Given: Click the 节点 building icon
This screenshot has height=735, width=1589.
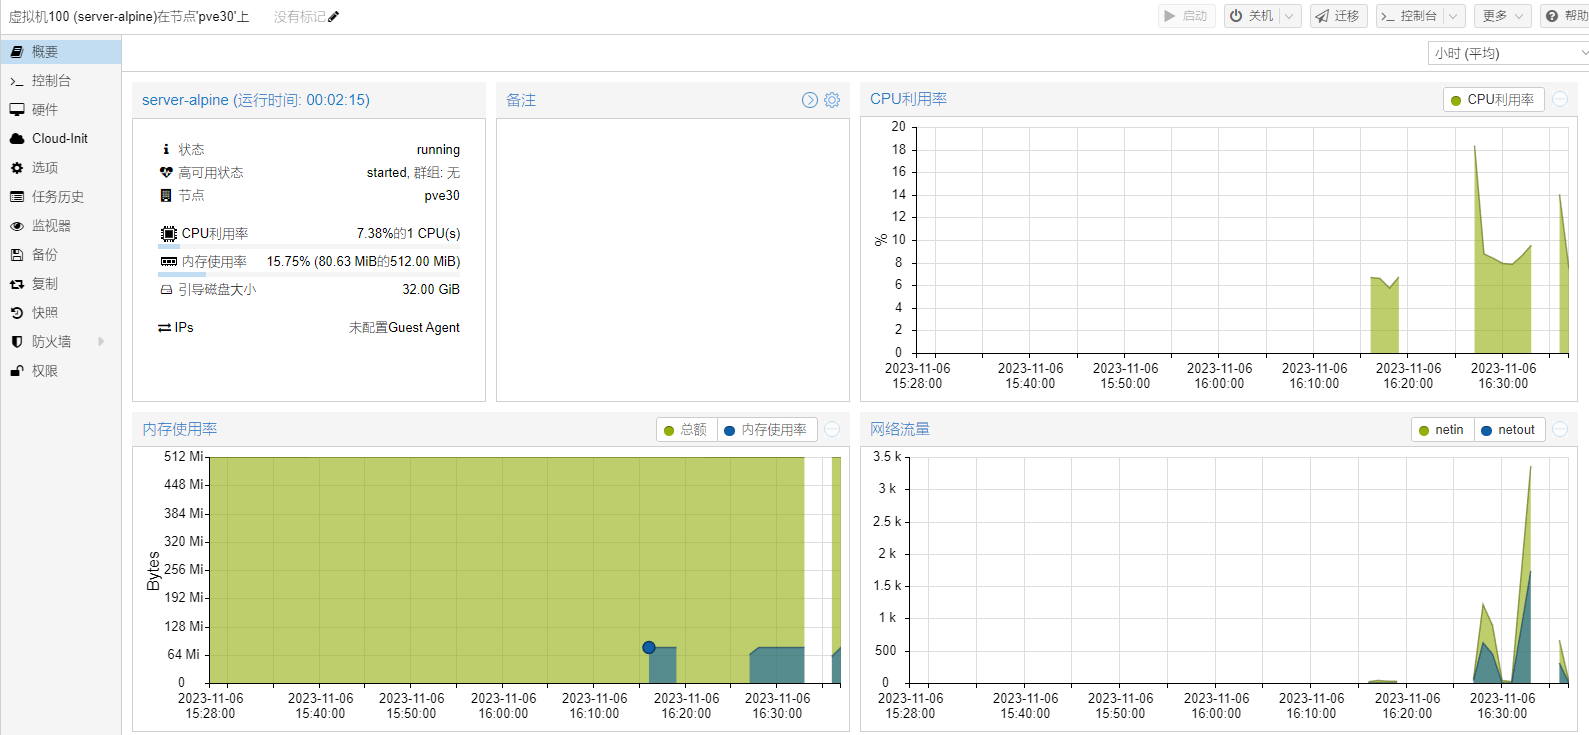Looking at the screenshot, I should click(166, 195).
